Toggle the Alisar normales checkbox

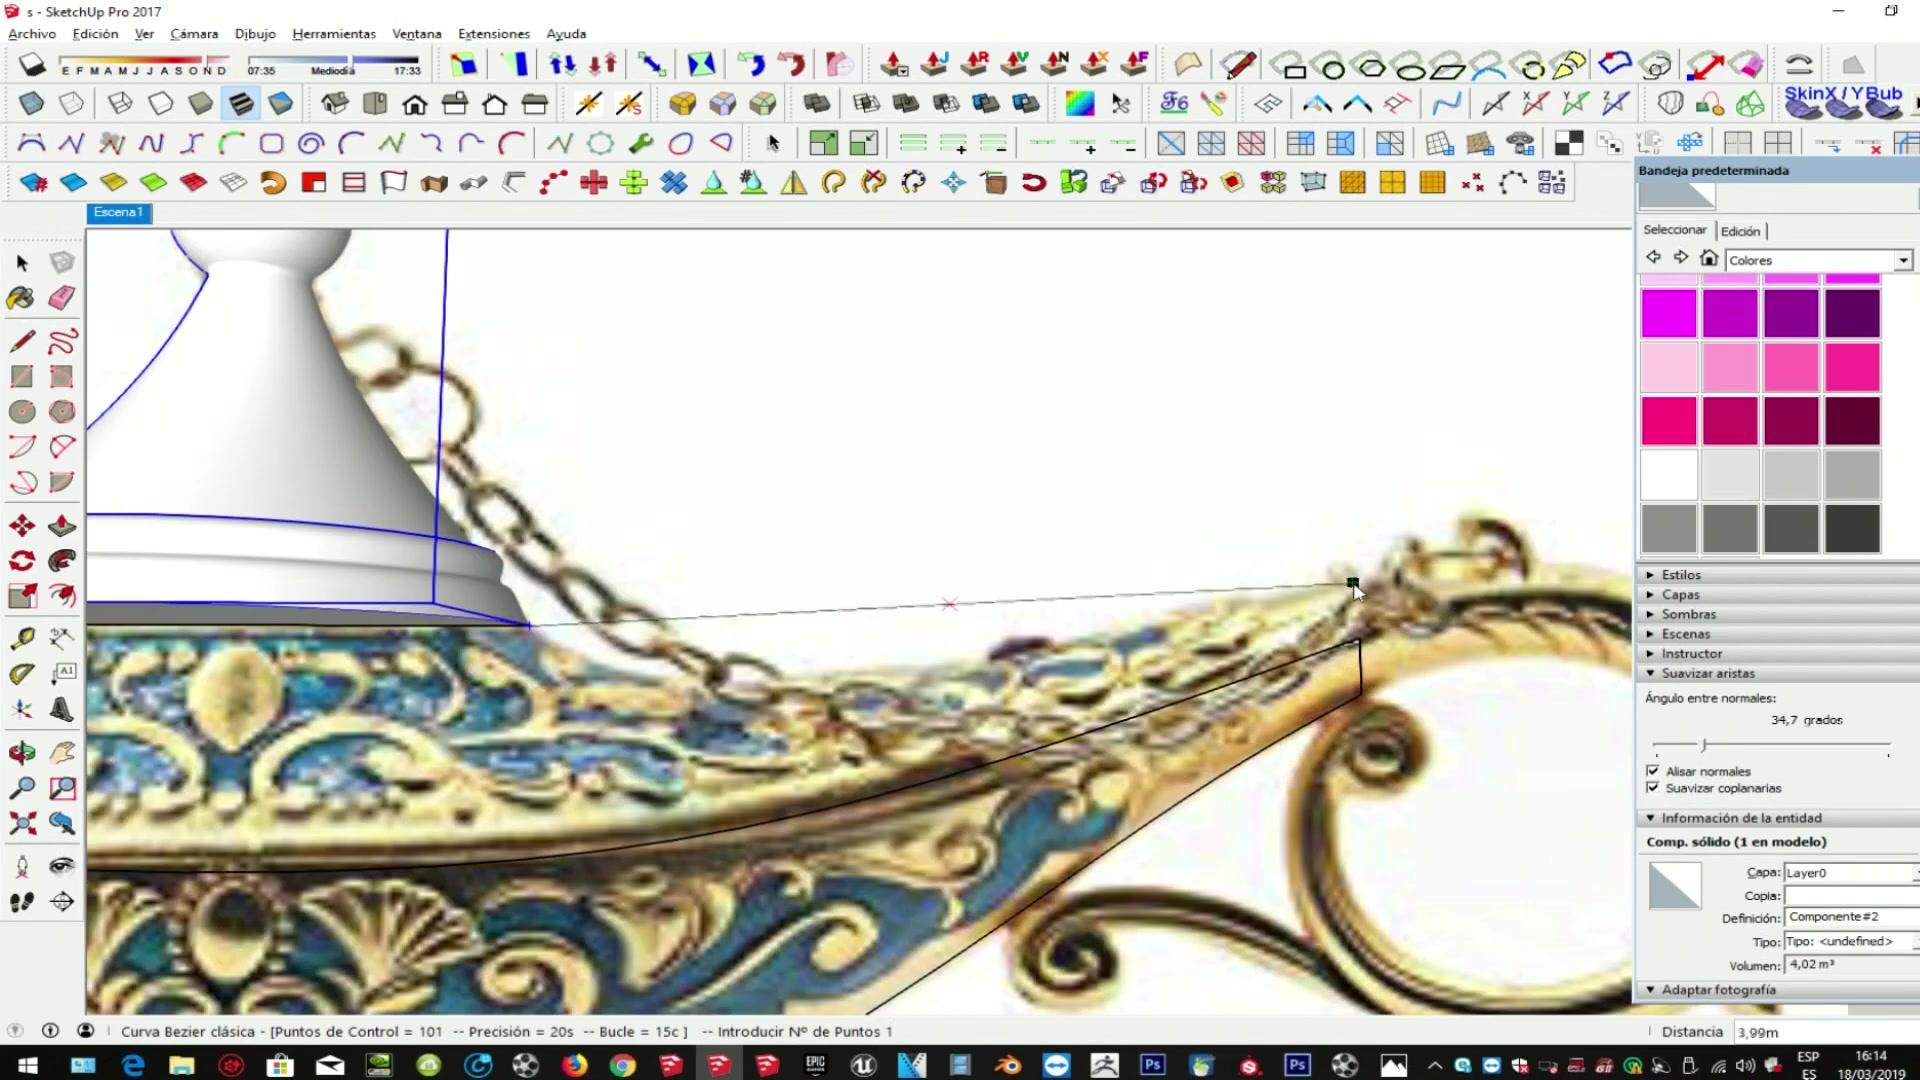pyautogui.click(x=1652, y=771)
